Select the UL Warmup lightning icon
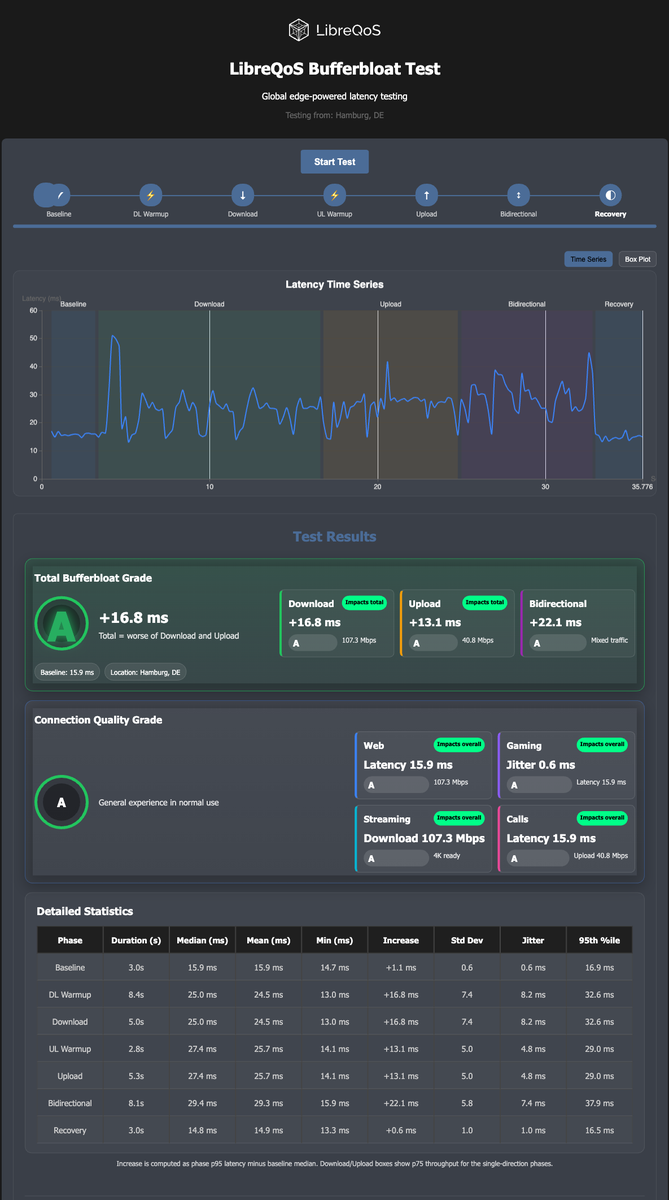Image resolution: width=669 pixels, height=1200 pixels. (335, 195)
